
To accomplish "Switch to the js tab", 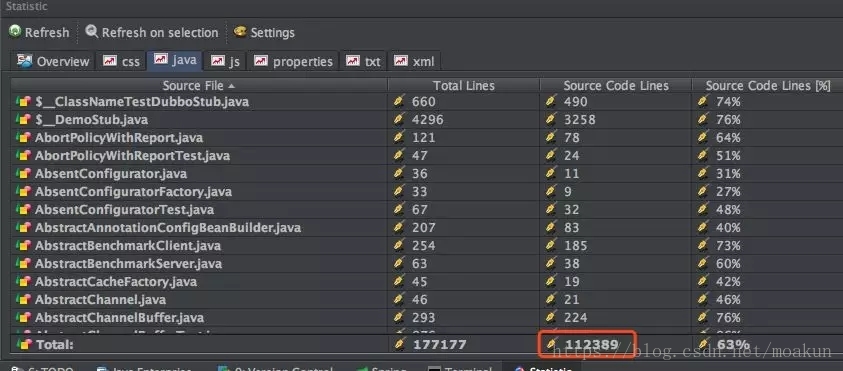I will (x=226, y=61).
